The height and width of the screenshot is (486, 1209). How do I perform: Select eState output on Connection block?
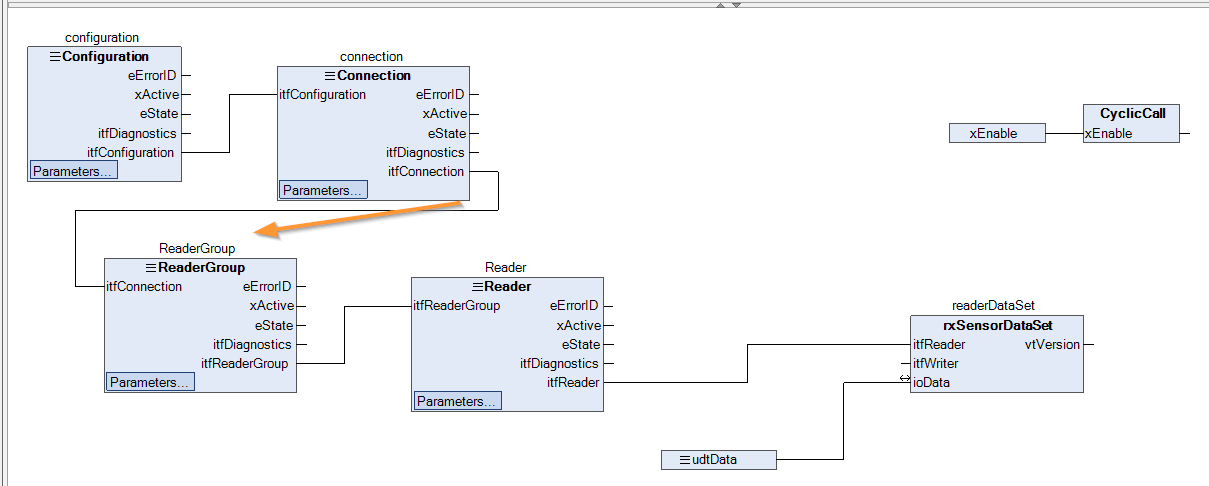pos(447,133)
